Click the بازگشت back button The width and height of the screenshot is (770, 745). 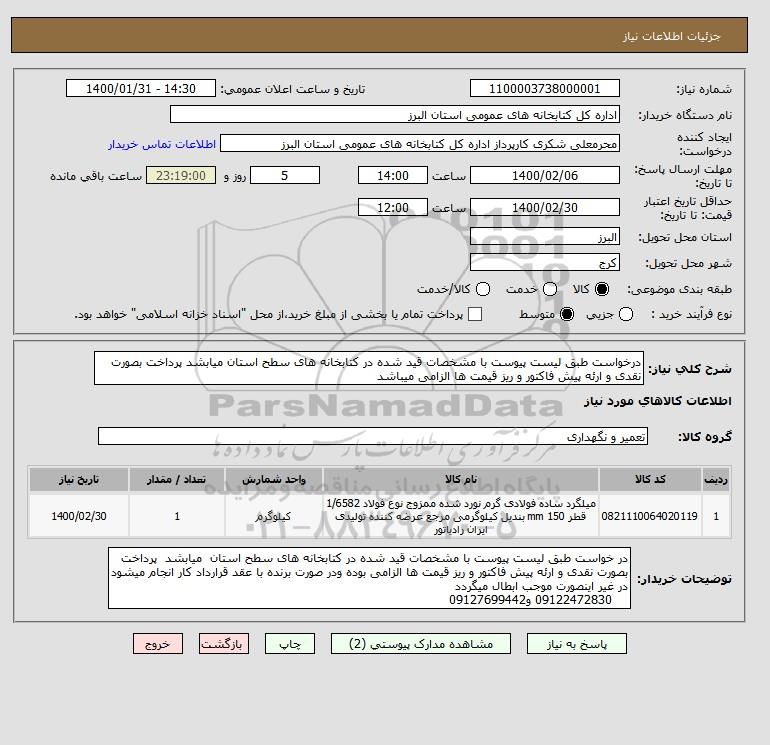click(x=224, y=644)
